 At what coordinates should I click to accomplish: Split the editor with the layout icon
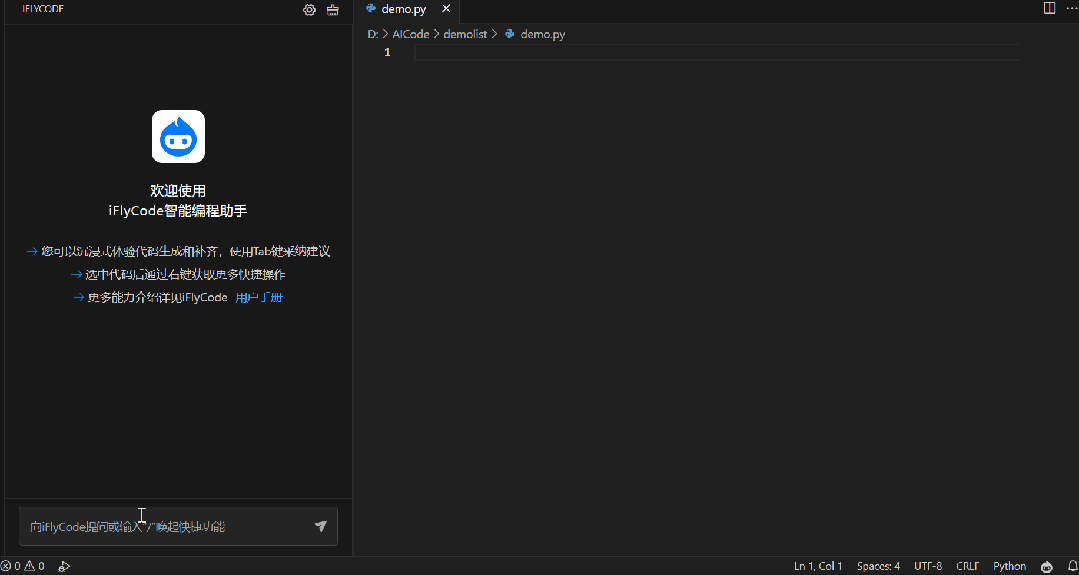(1049, 8)
